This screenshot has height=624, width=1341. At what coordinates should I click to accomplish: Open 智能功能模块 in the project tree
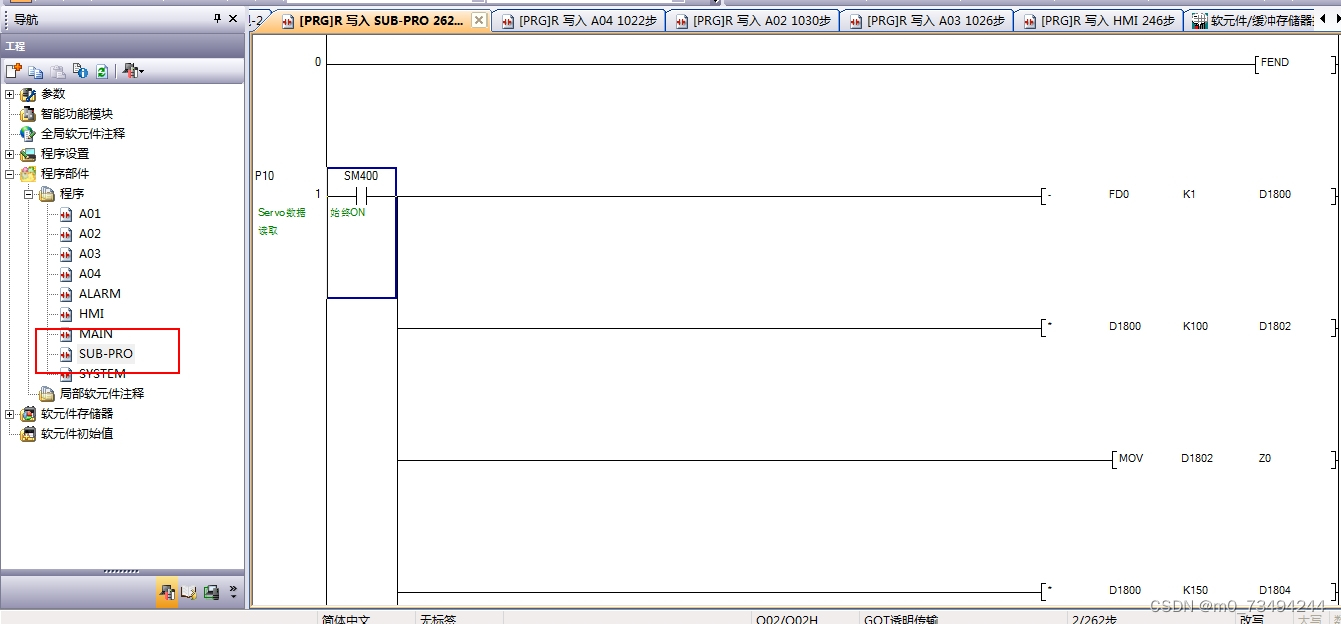point(77,114)
